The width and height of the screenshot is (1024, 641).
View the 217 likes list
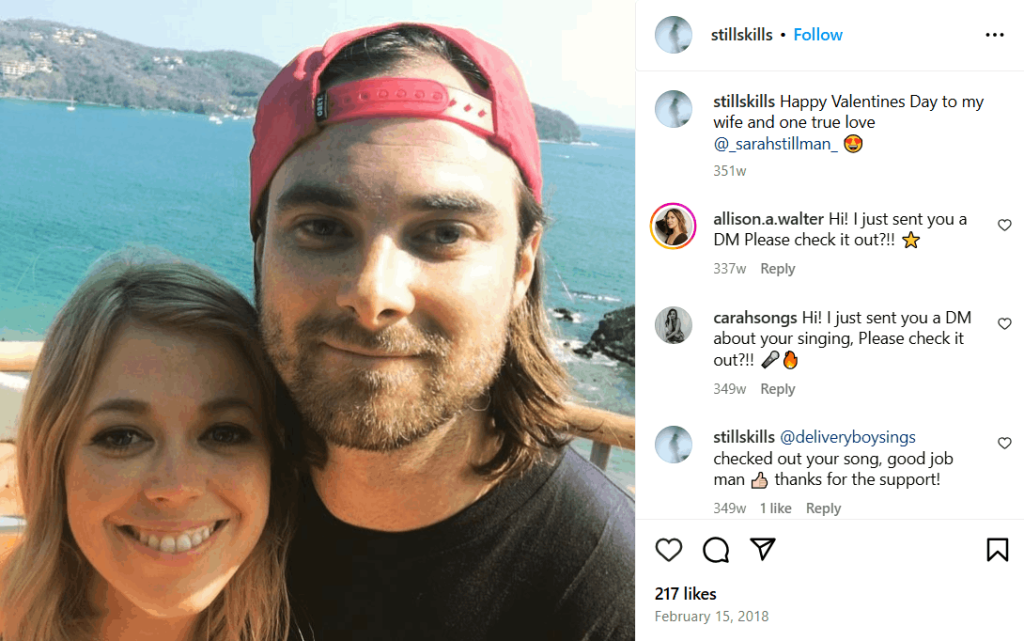685,593
